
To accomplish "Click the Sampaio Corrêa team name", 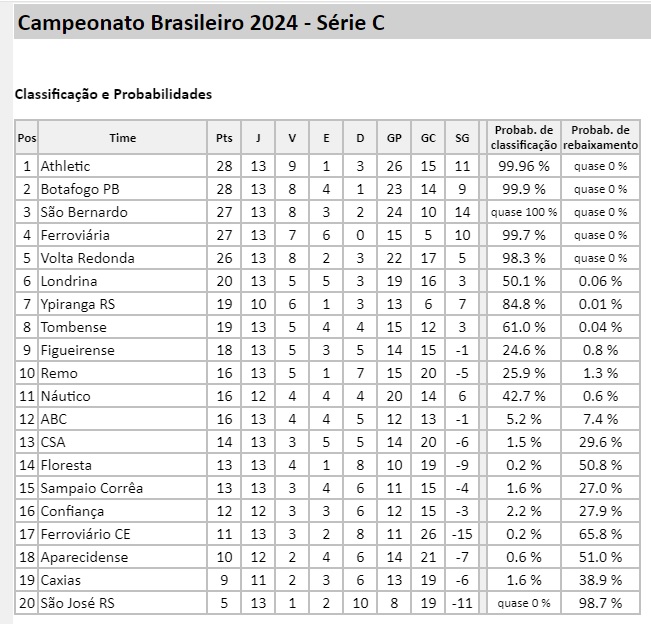I will (91, 488).
